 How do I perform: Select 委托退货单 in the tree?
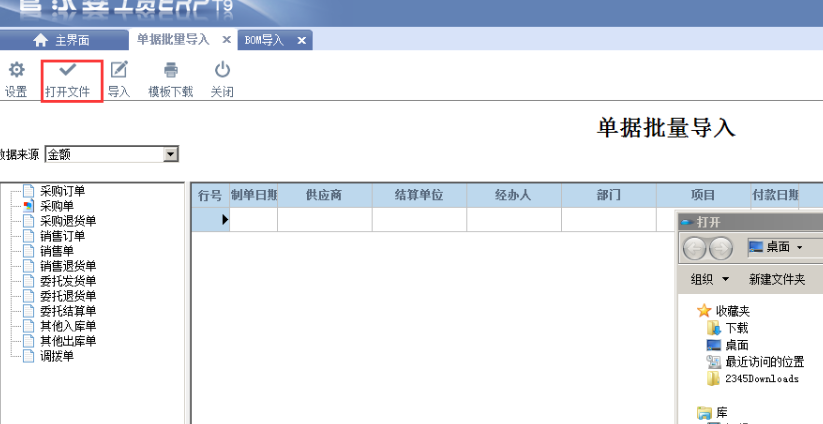pos(68,296)
